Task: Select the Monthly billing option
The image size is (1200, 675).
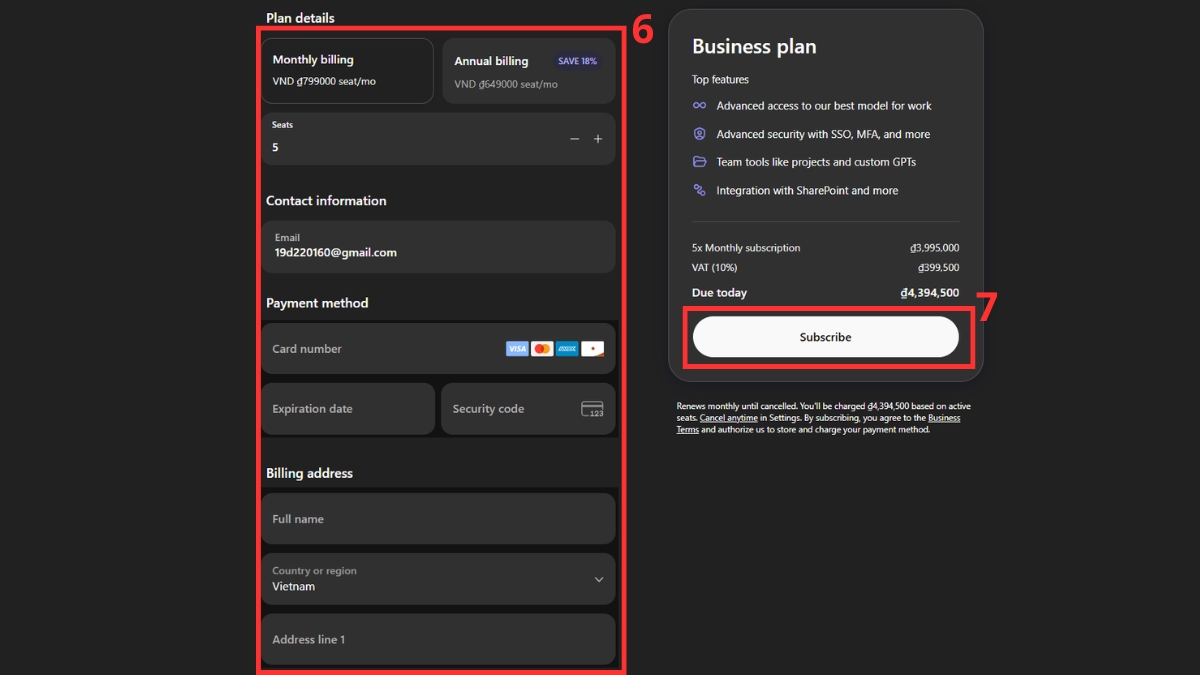Action: (x=347, y=70)
